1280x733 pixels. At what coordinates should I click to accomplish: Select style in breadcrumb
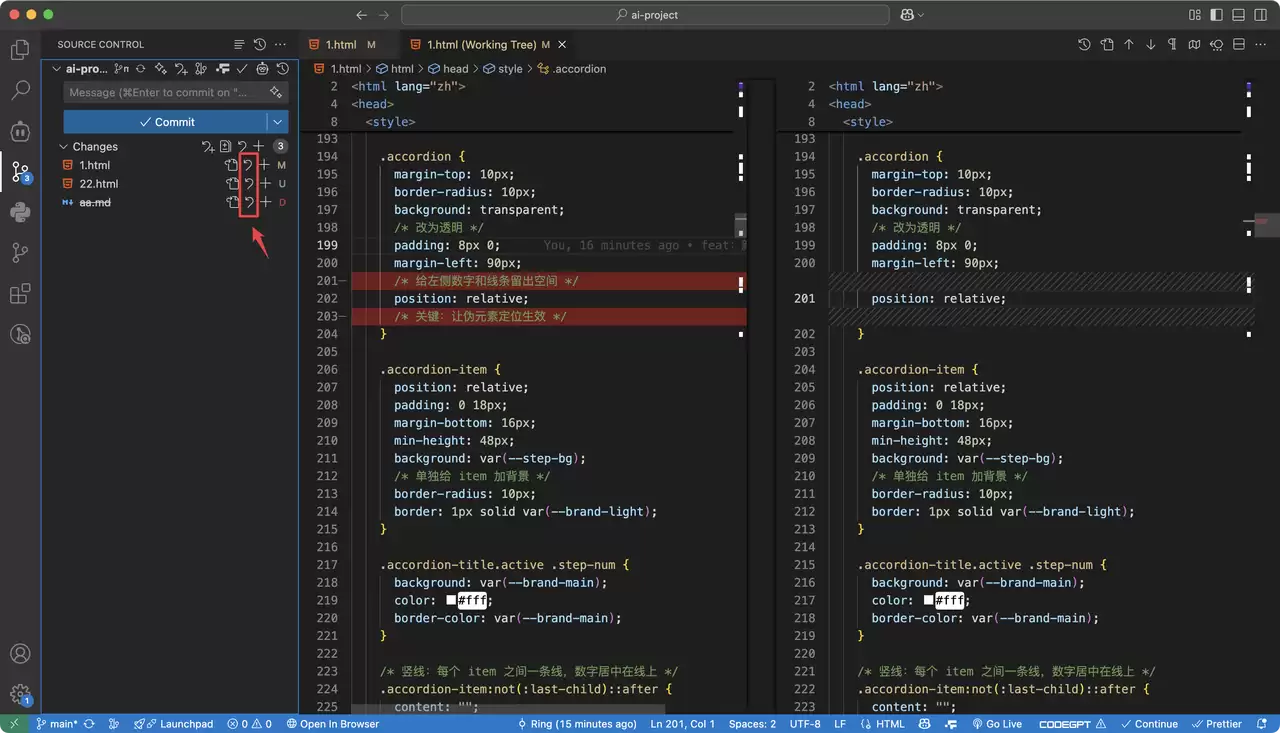click(x=503, y=69)
